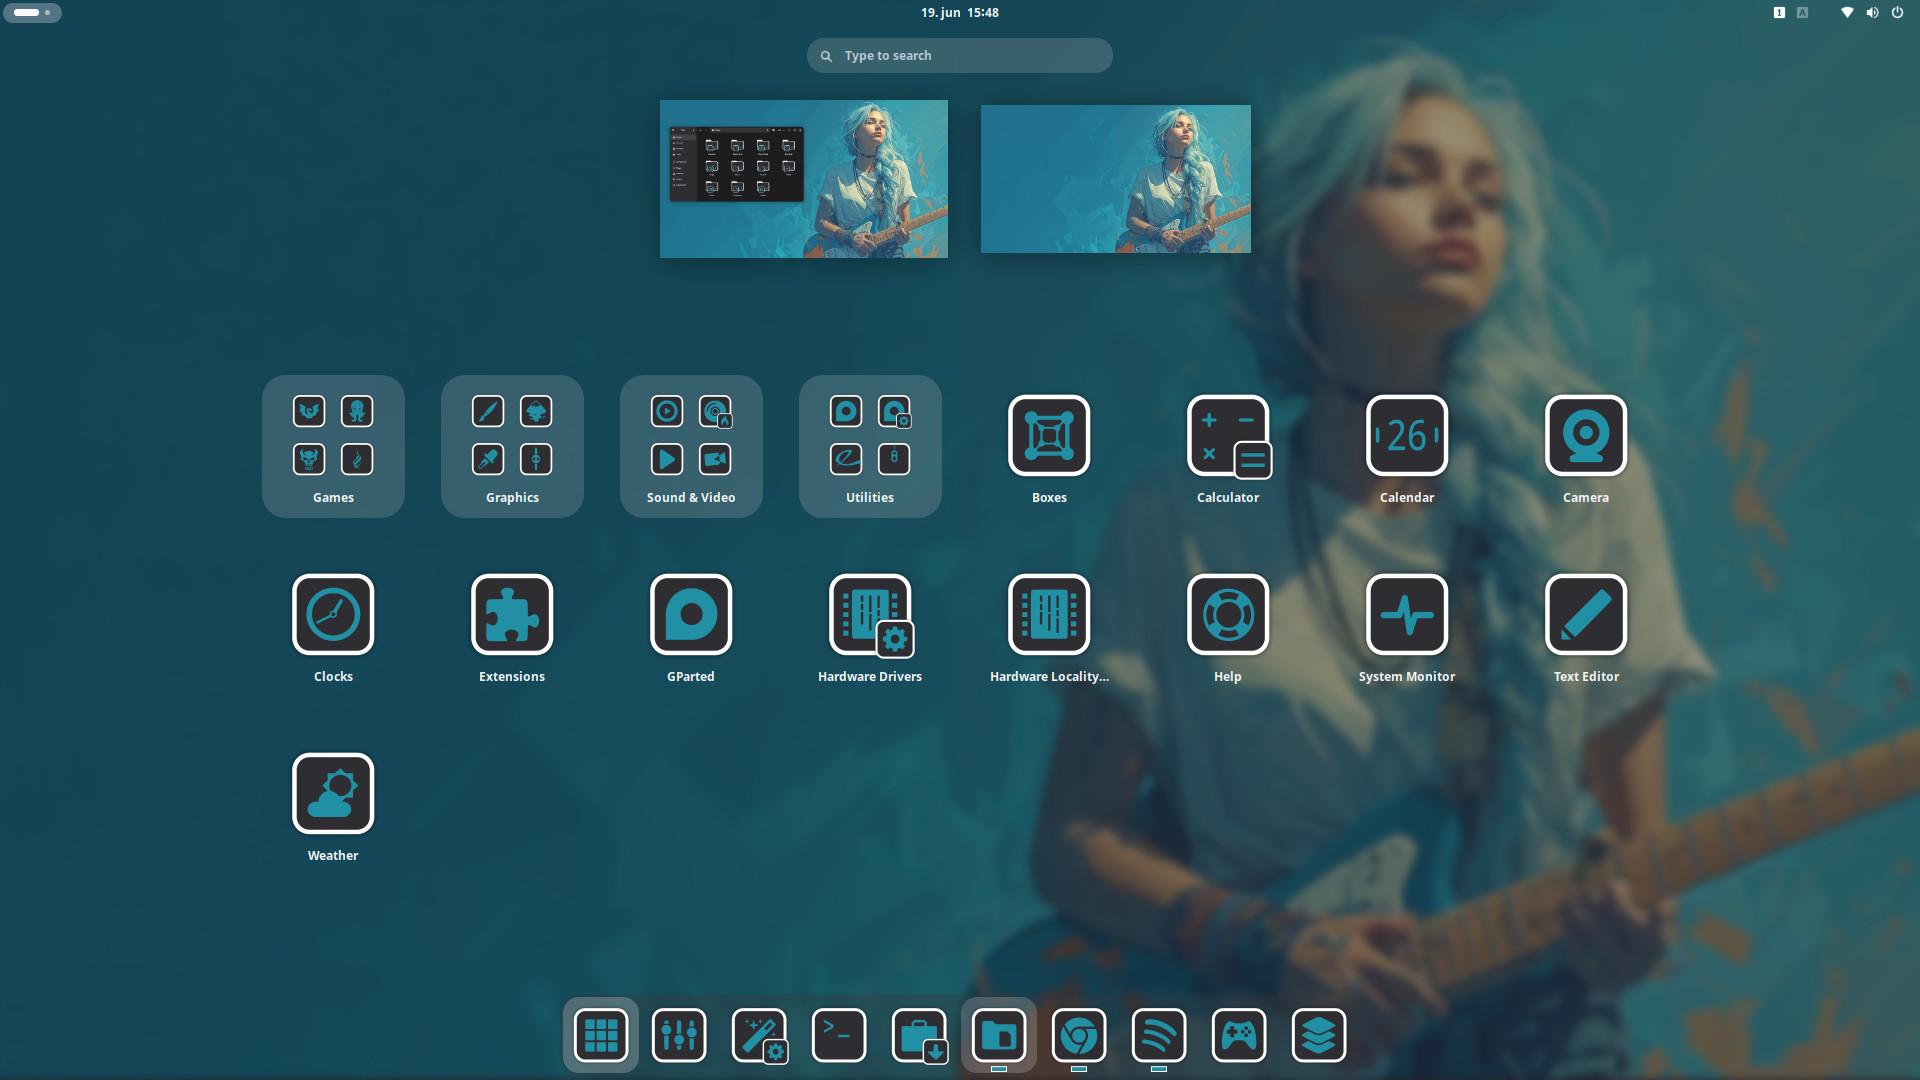Screen dimensions: 1920x1080
Task: Open the magic wand settings app in dock
Action: coord(759,1035)
